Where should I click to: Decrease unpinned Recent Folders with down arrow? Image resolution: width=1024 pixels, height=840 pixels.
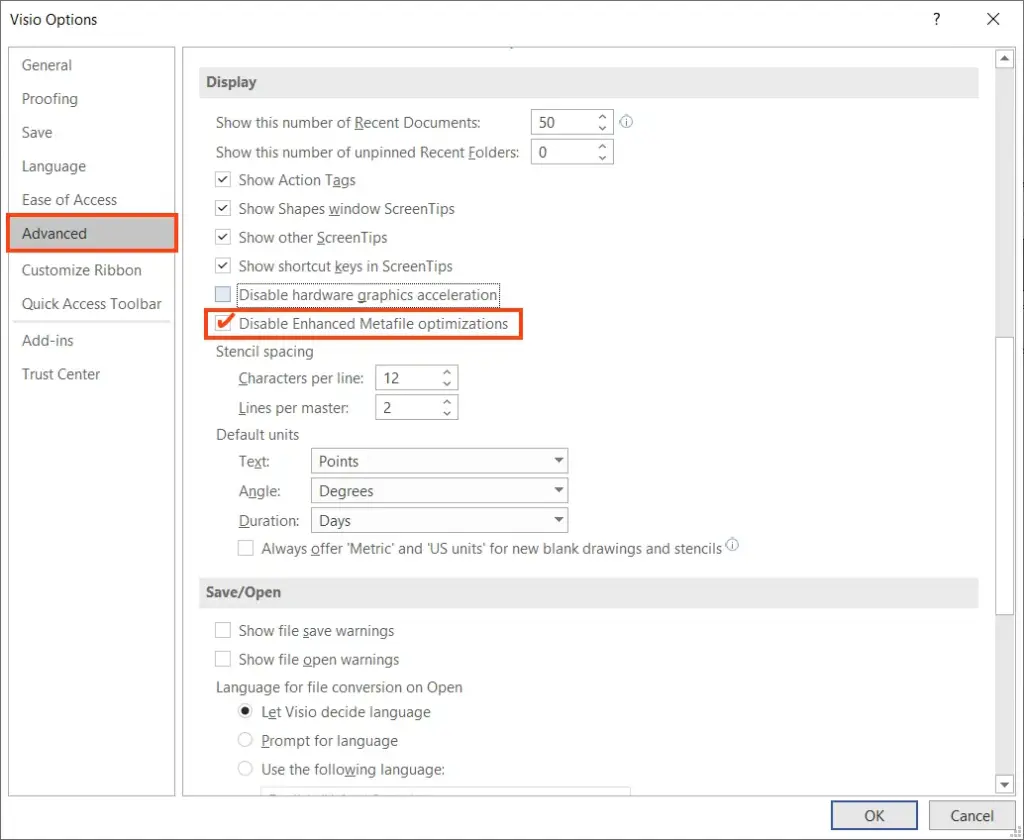602,158
